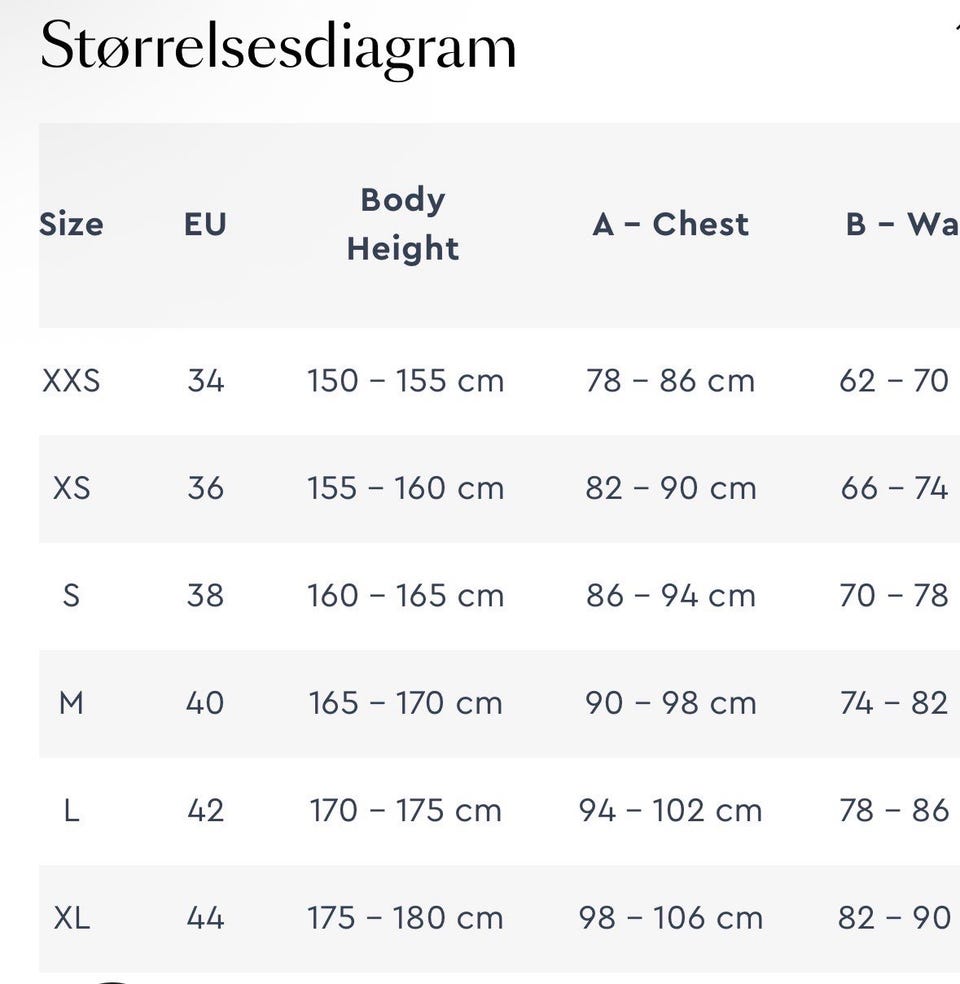Image resolution: width=960 pixels, height=984 pixels.
Task: Click the 150 – 155 cm height cell
Action: tap(405, 381)
